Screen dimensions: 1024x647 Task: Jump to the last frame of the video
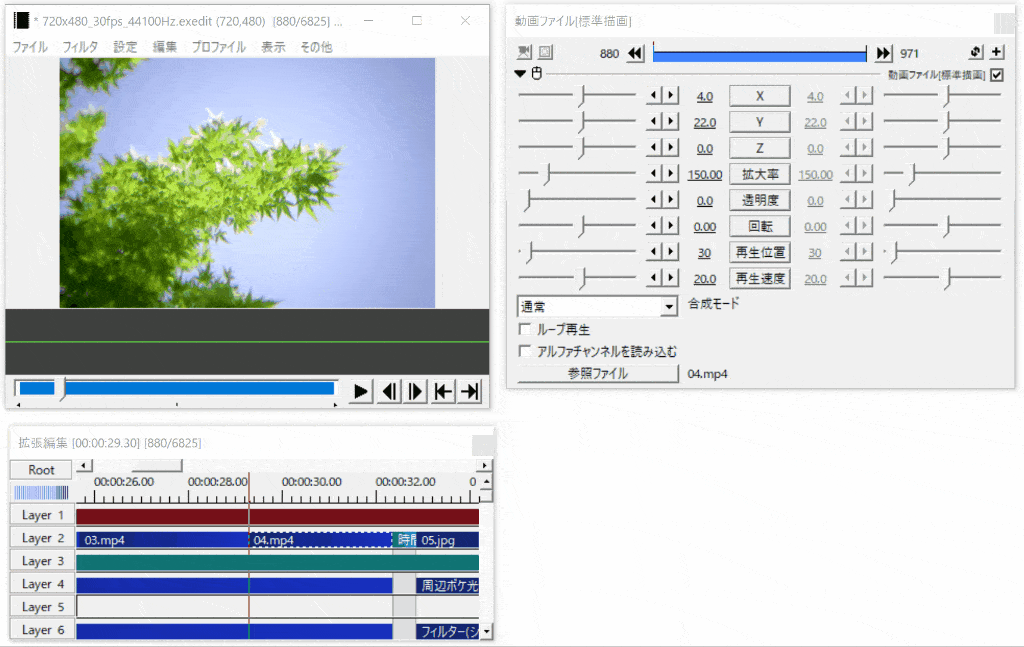tap(470, 391)
